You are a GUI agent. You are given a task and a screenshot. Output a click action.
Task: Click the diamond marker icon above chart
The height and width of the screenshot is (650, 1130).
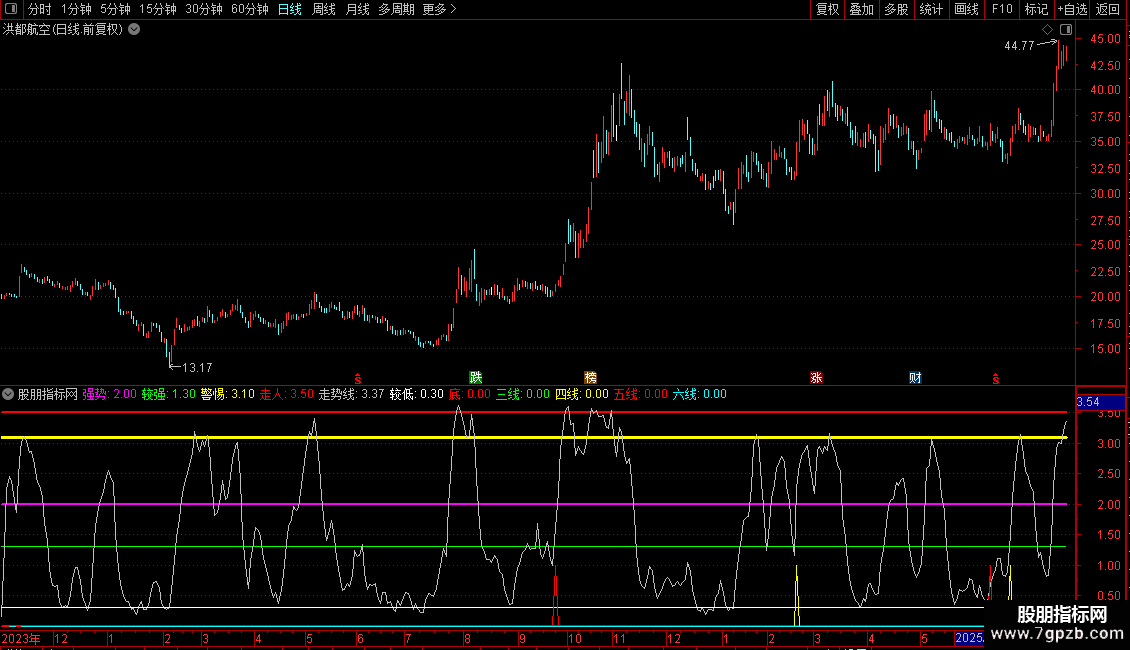[1048, 30]
